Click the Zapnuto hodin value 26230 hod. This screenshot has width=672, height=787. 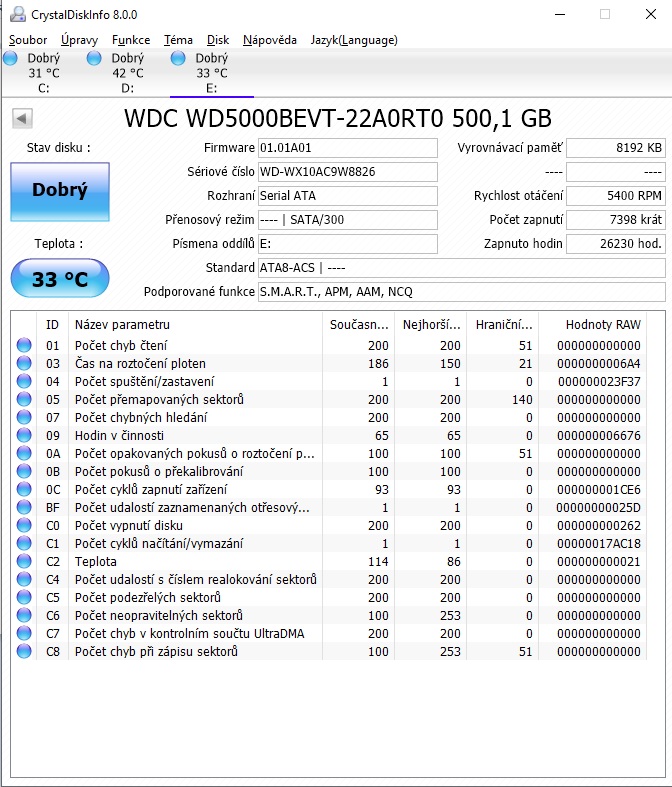(x=616, y=244)
